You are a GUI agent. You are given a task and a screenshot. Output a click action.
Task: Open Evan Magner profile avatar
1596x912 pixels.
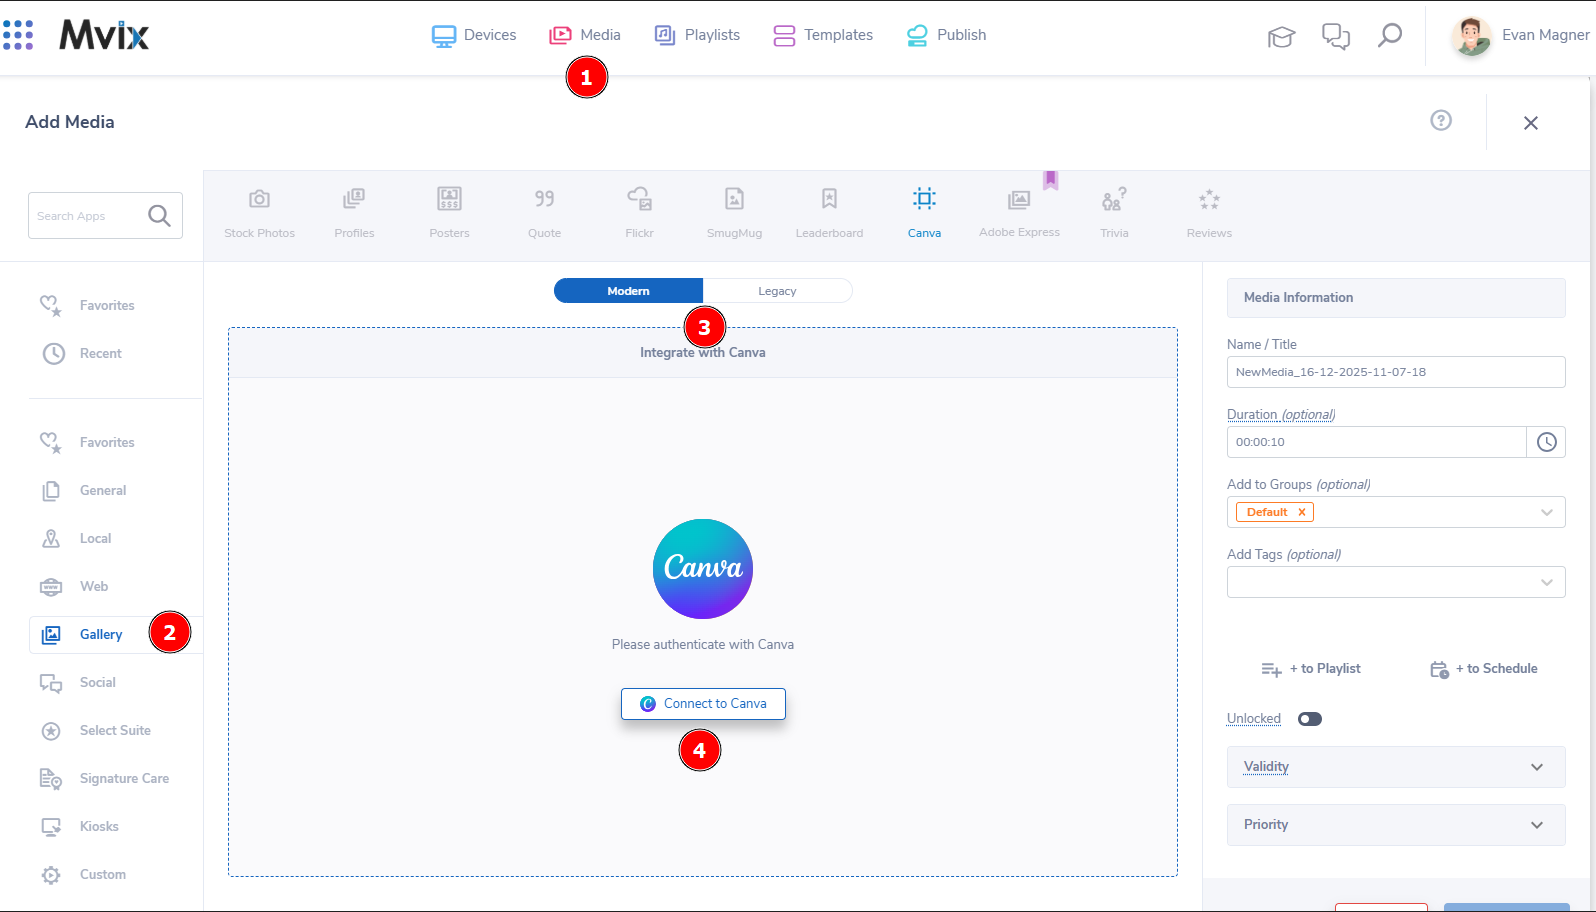(1471, 36)
